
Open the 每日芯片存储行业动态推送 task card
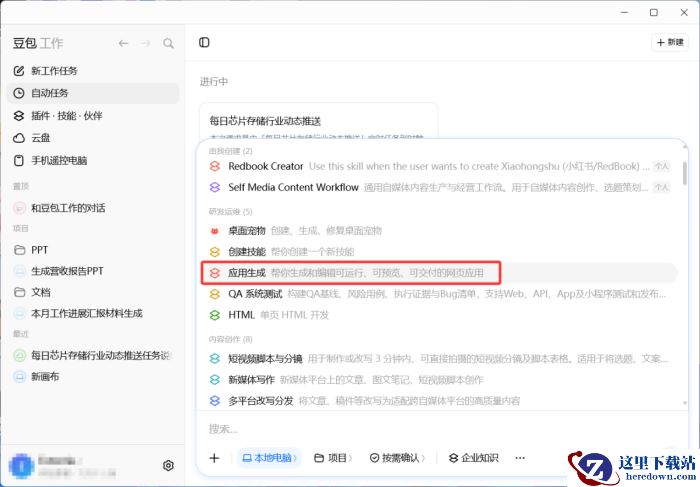coord(318,121)
